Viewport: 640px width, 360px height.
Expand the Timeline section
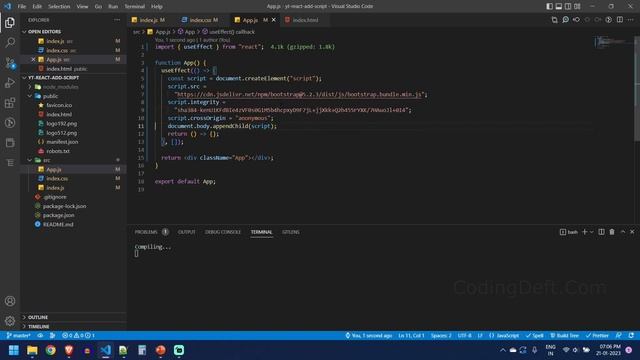click(39, 327)
